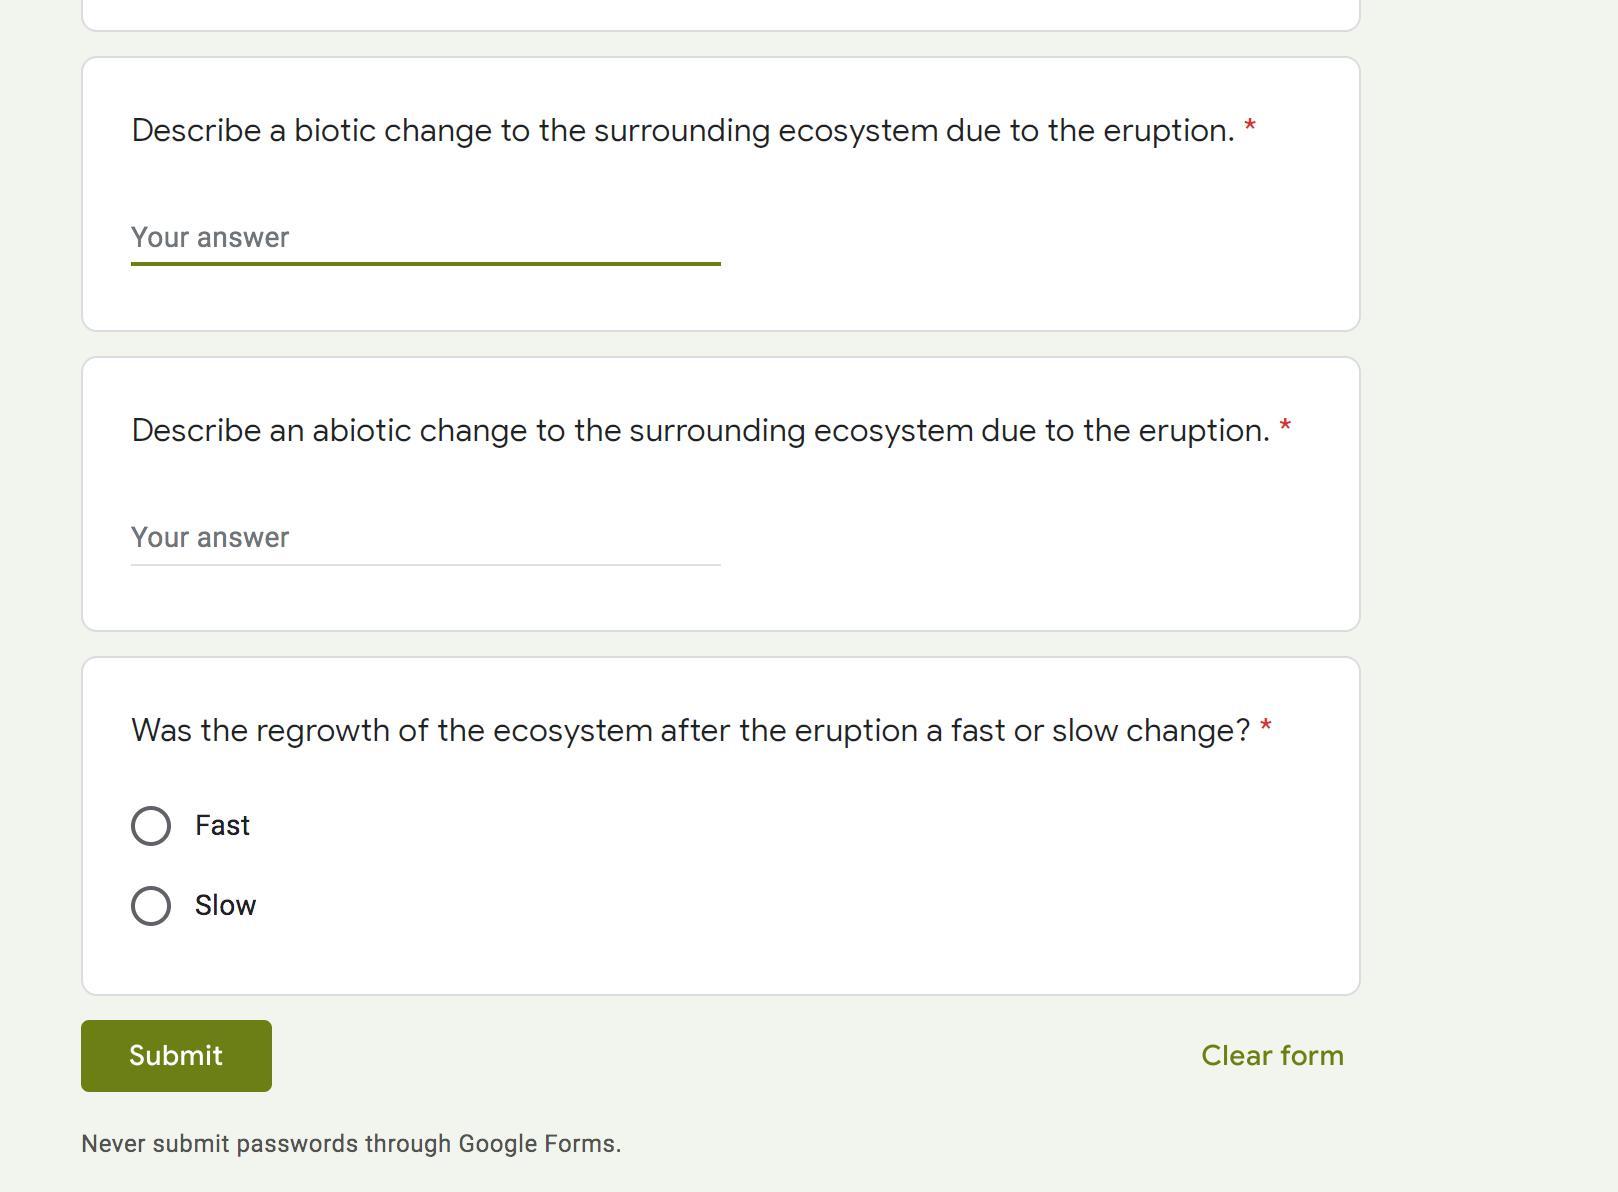
Task: Select the Fast radio button
Action: click(x=151, y=826)
